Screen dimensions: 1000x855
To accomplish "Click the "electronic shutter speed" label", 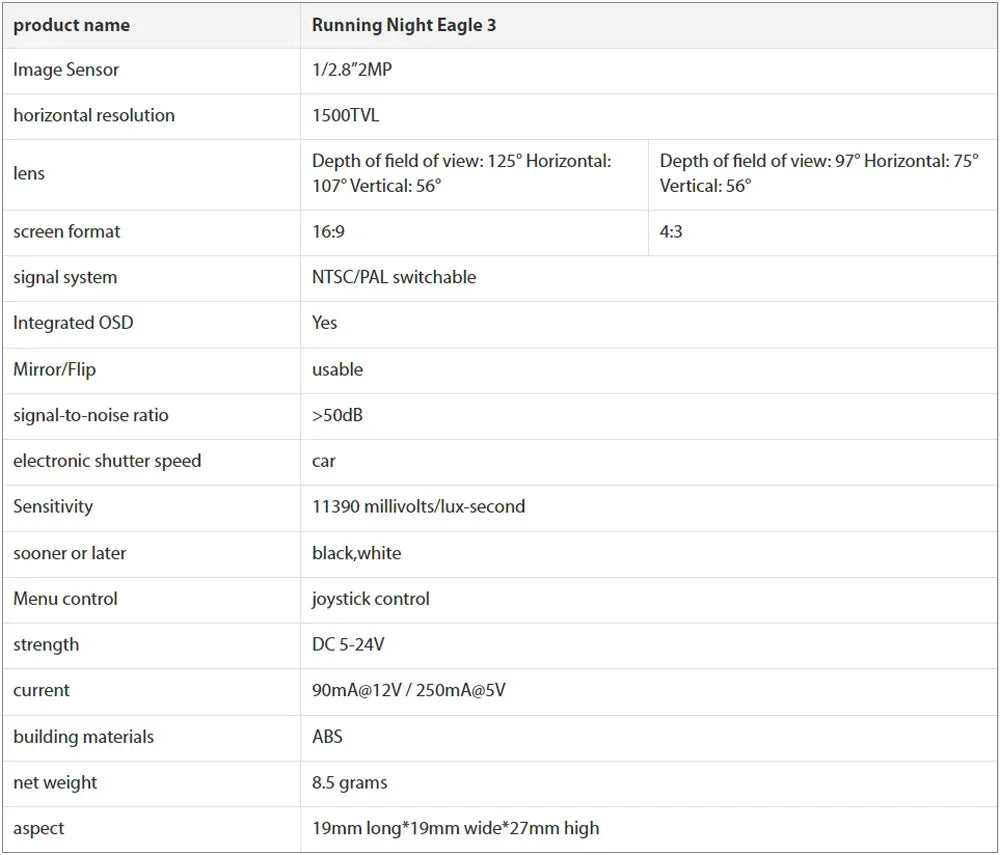I will pos(107,461).
